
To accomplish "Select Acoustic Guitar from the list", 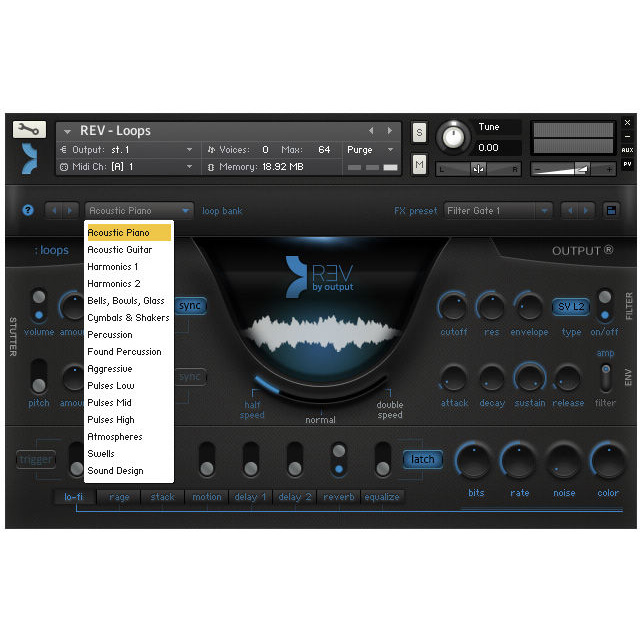I will pos(129,250).
